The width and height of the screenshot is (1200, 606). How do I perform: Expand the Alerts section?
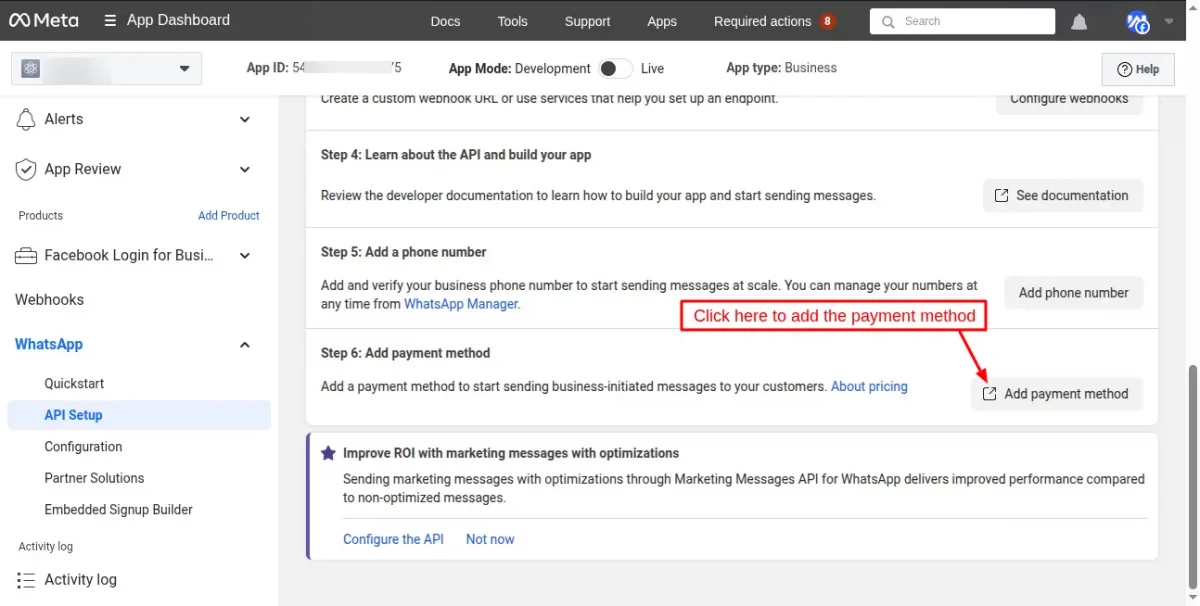(x=245, y=119)
